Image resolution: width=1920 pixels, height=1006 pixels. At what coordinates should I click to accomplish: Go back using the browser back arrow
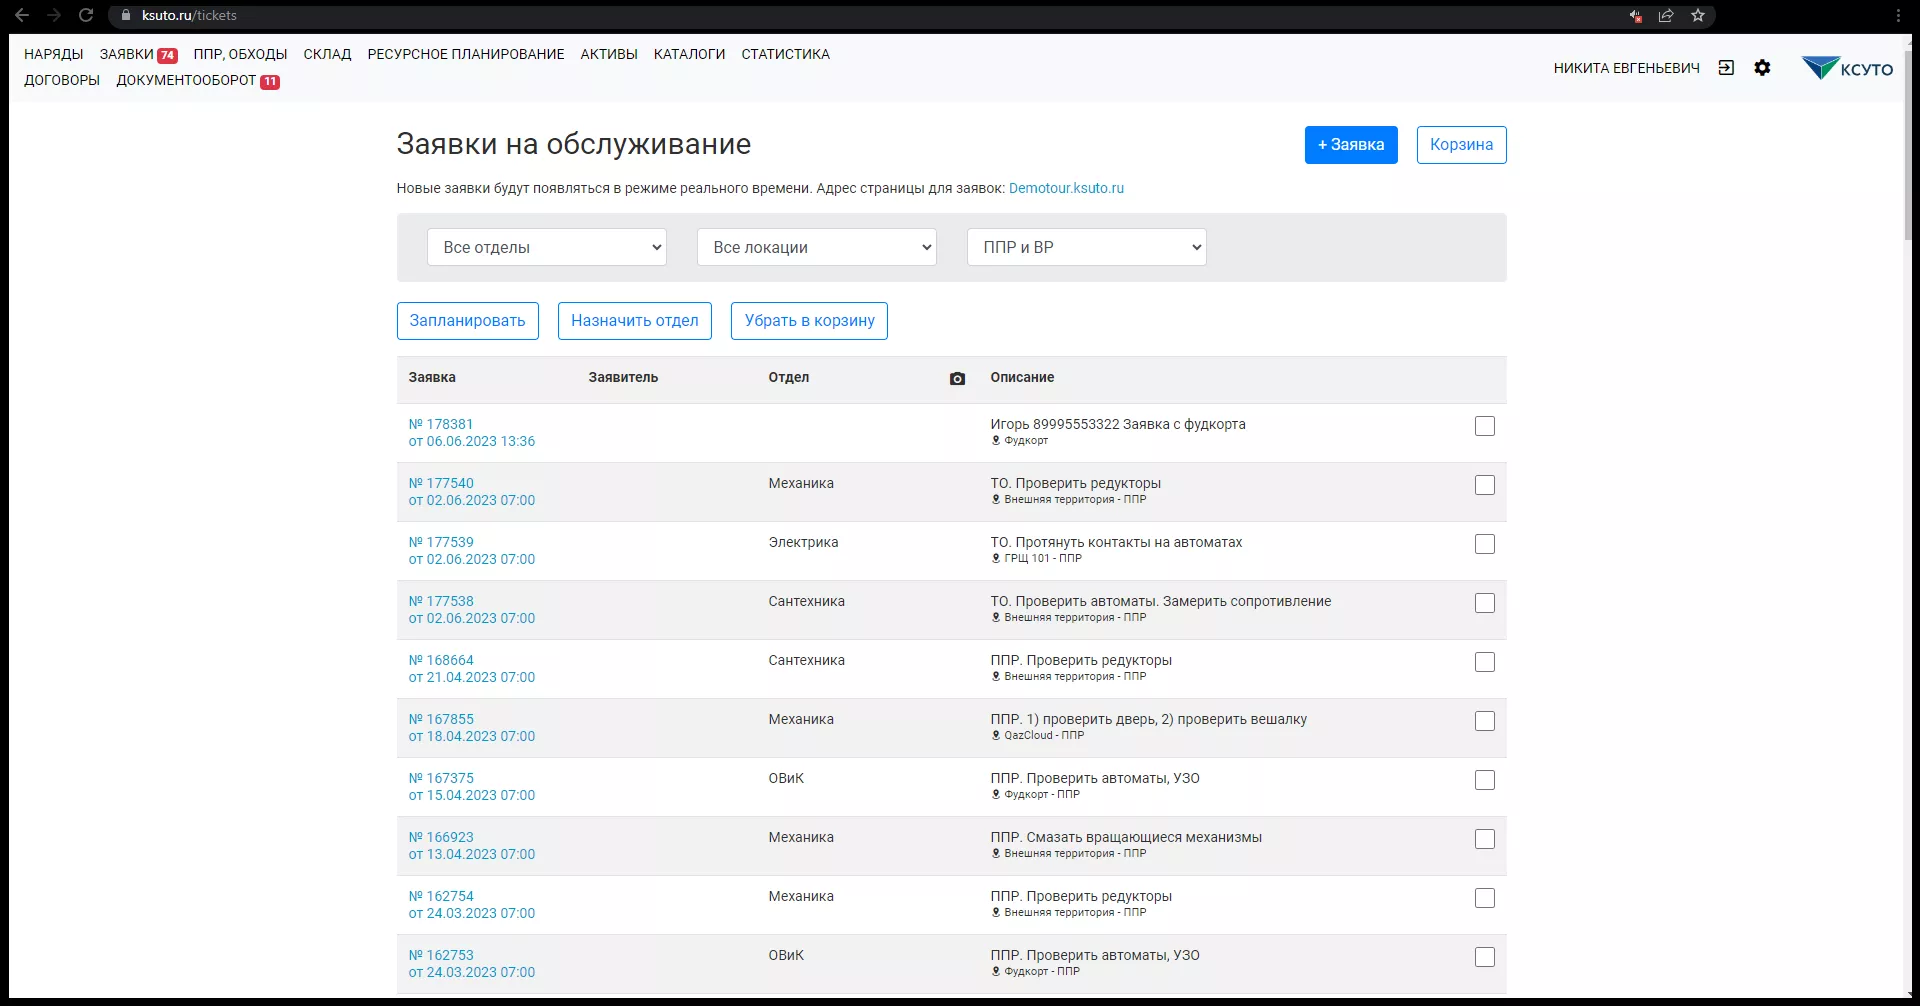coord(22,15)
